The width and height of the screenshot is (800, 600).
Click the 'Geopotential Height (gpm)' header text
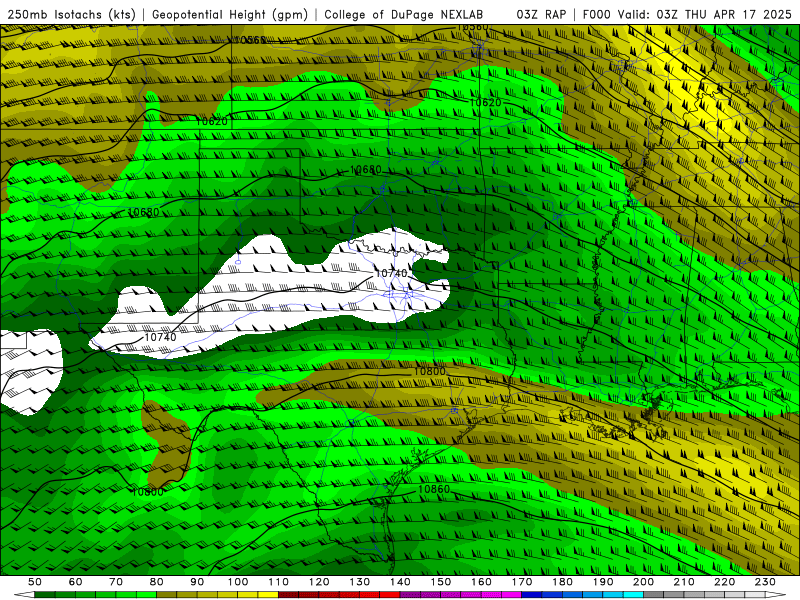[230, 14]
